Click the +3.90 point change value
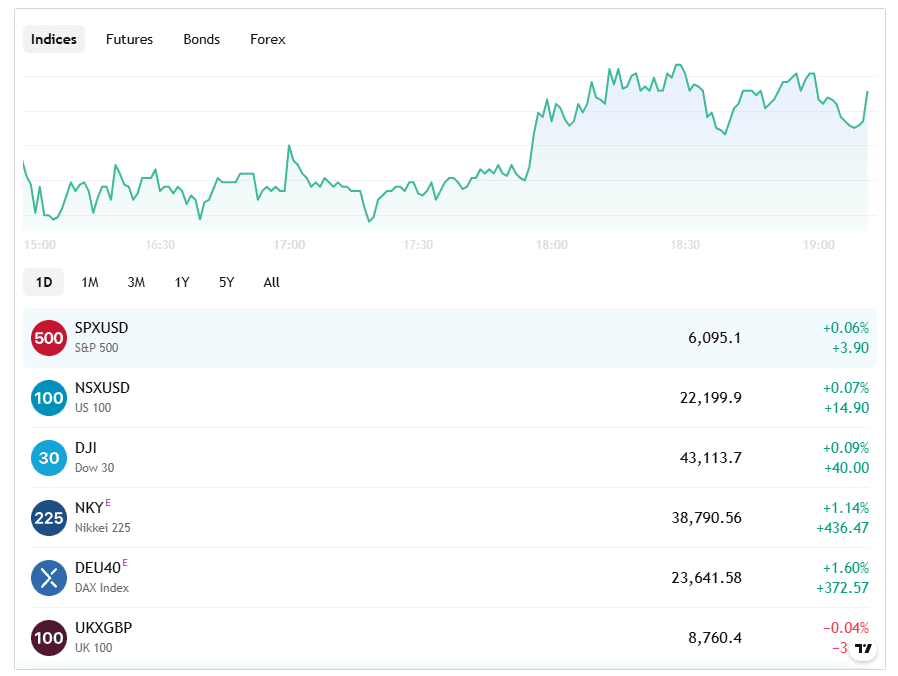Image resolution: width=898 pixels, height=676 pixels. click(850, 348)
